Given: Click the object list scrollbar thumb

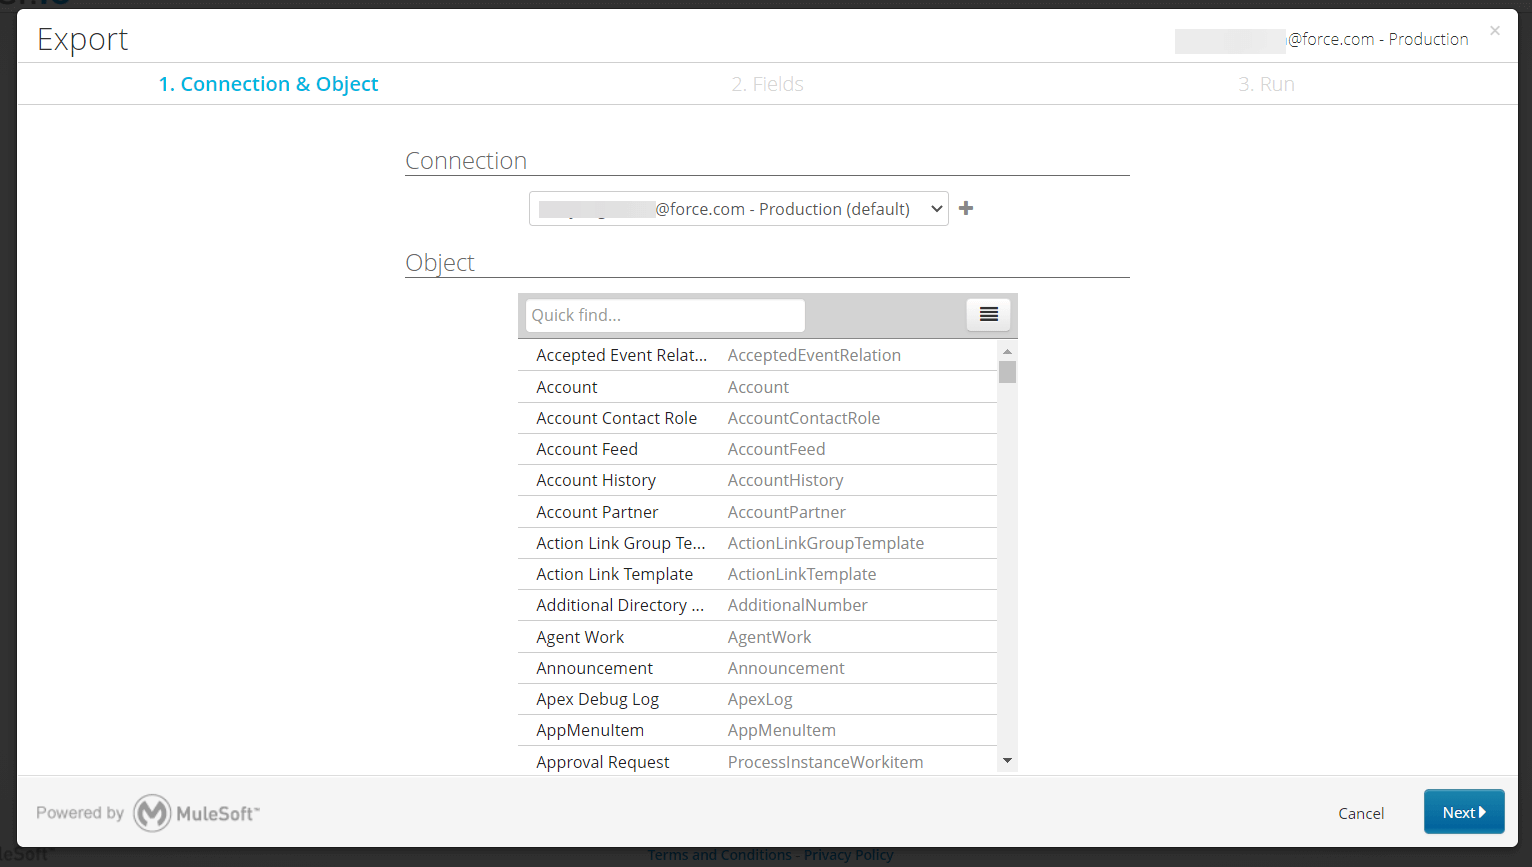Looking at the screenshot, I should 1007,372.
